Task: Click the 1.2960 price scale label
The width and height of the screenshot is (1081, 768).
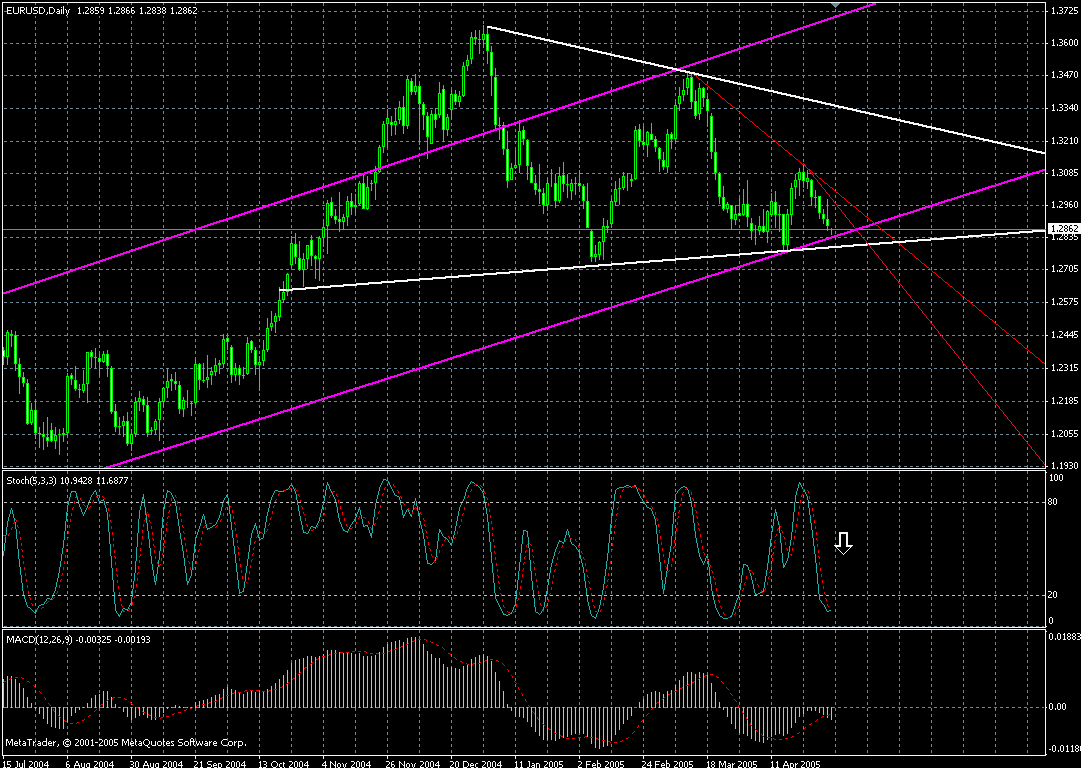Action: pos(1062,205)
